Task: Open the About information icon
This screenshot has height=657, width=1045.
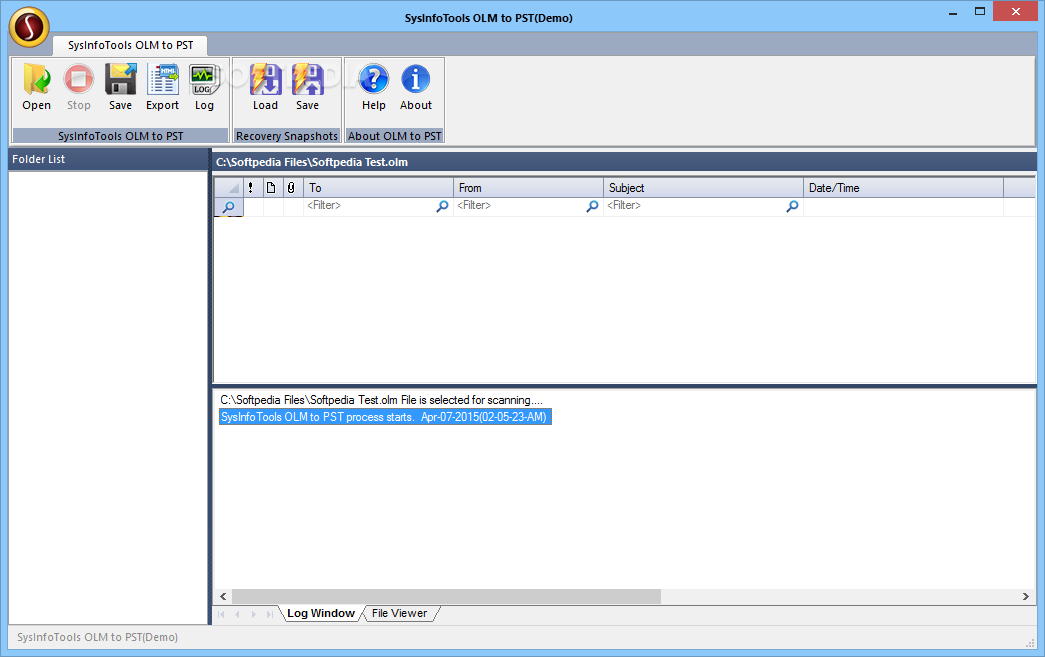Action: point(416,79)
